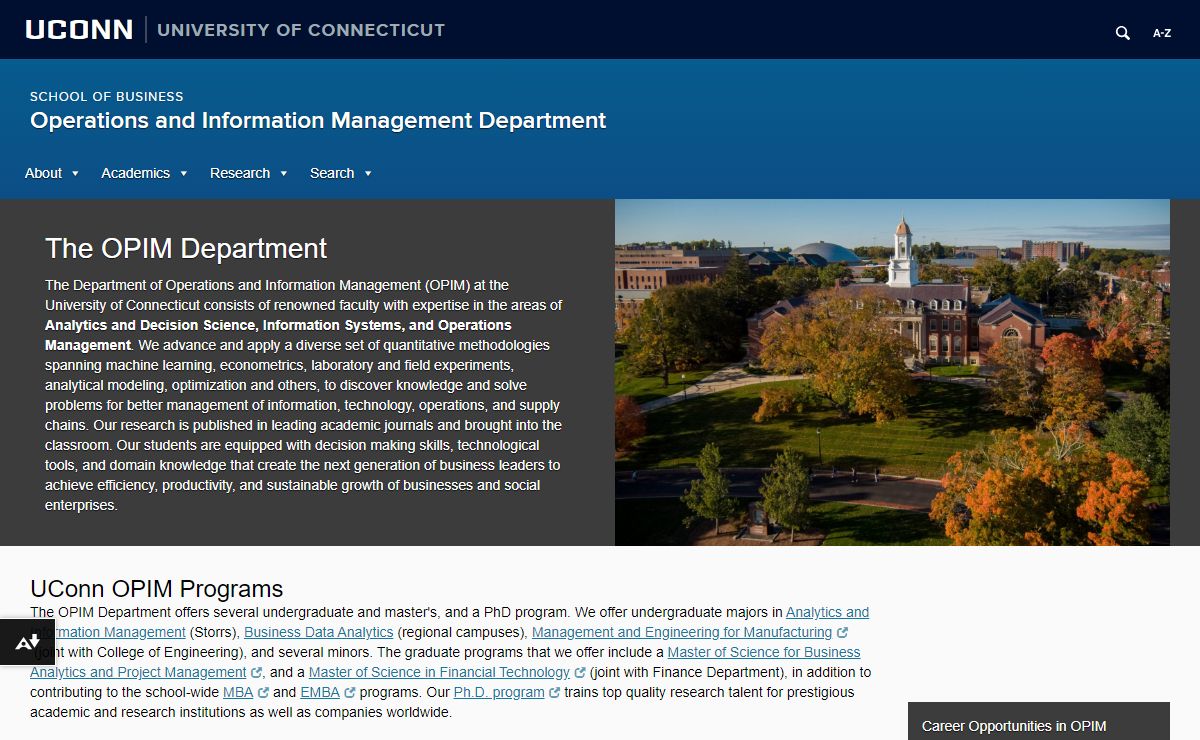Image resolution: width=1200 pixels, height=740 pixels.
Task: Click external link icon after Financial Technology
Action: click(x=580, y=673)
